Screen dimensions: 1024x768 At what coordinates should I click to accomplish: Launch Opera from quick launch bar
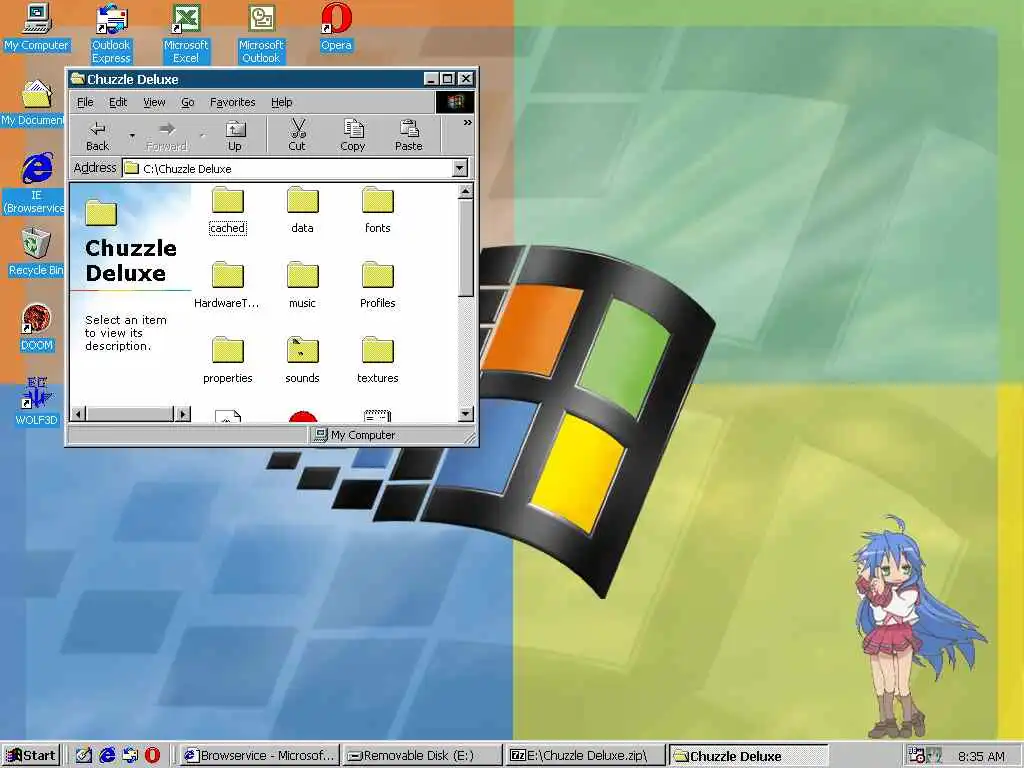[x=153, y=756]
